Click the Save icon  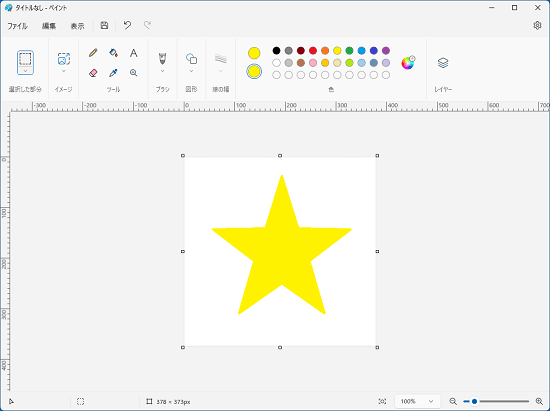coord(104,25)
